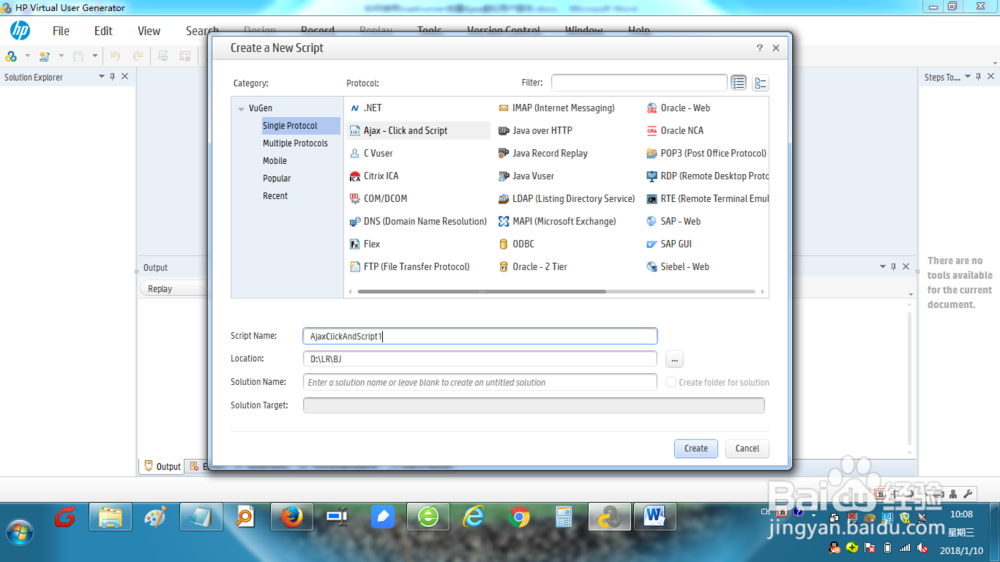Screen dimensions: 1000x562
Task: Click the Script Name input field
Action: [x=480, y=336]
